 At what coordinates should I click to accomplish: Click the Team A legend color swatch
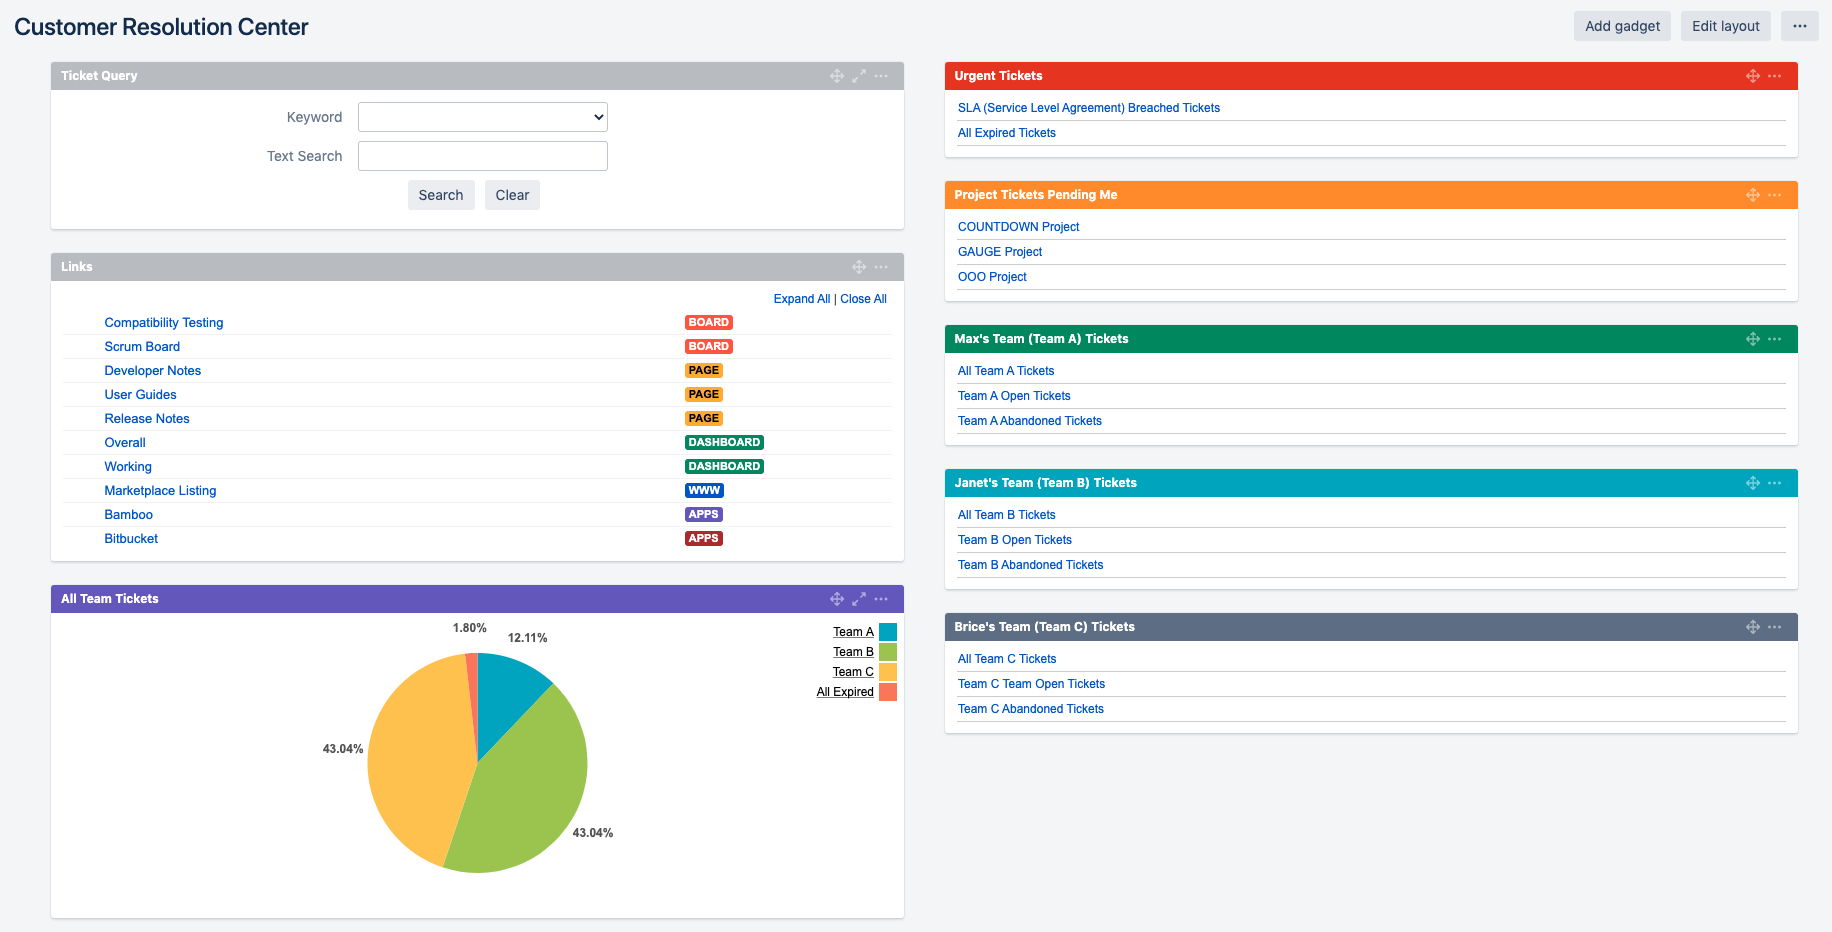click(888, 632)
